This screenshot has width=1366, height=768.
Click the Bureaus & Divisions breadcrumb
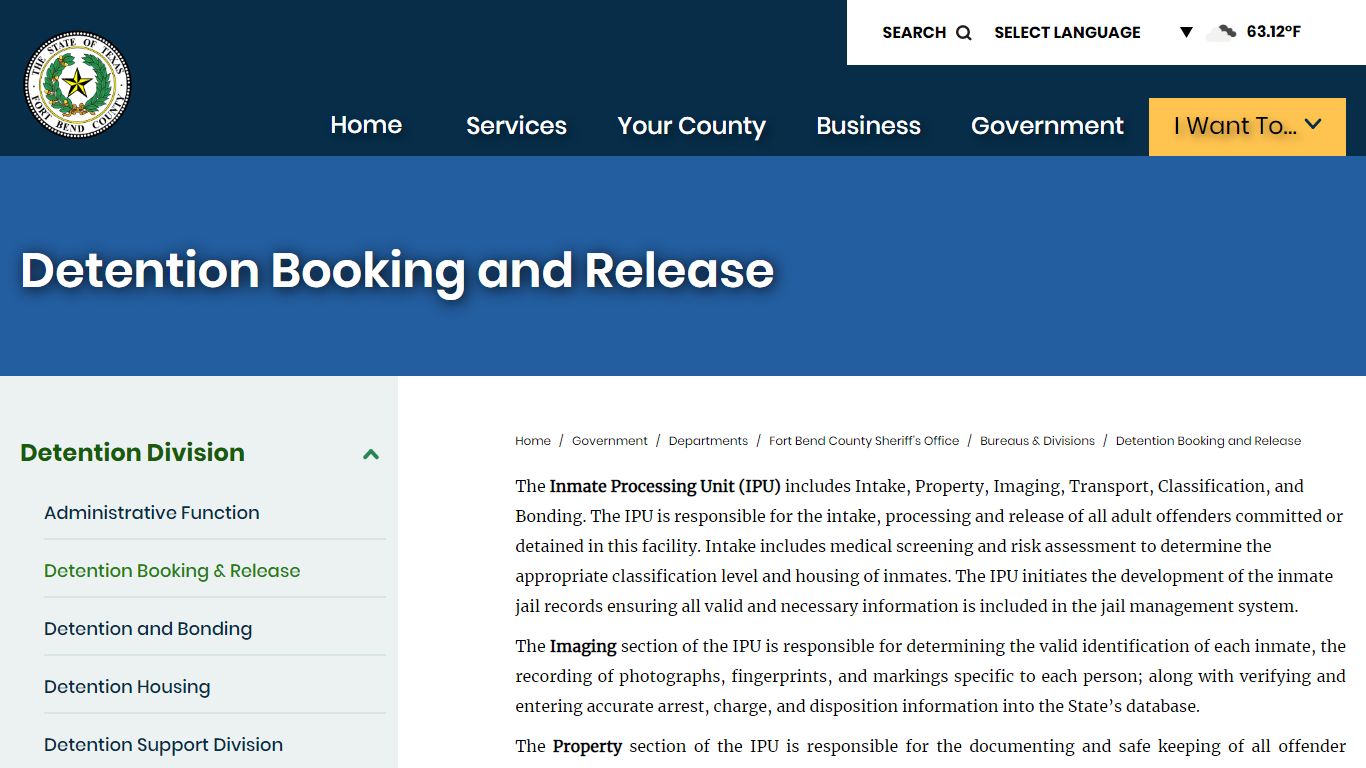(1037, 440)
